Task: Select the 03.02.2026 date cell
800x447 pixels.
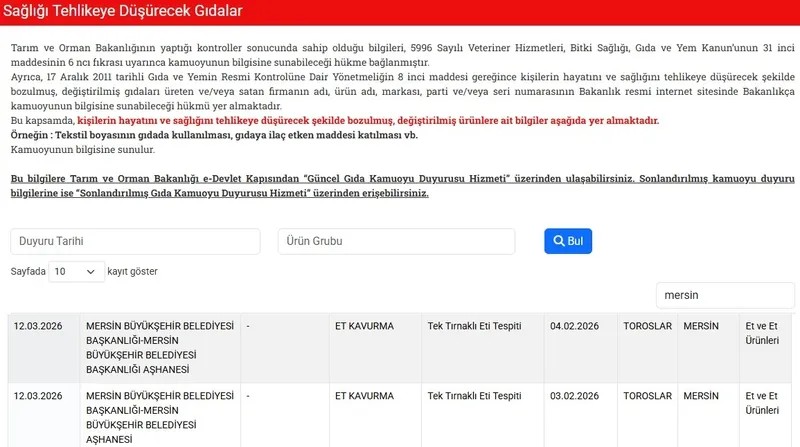Action: pos(574,396)
